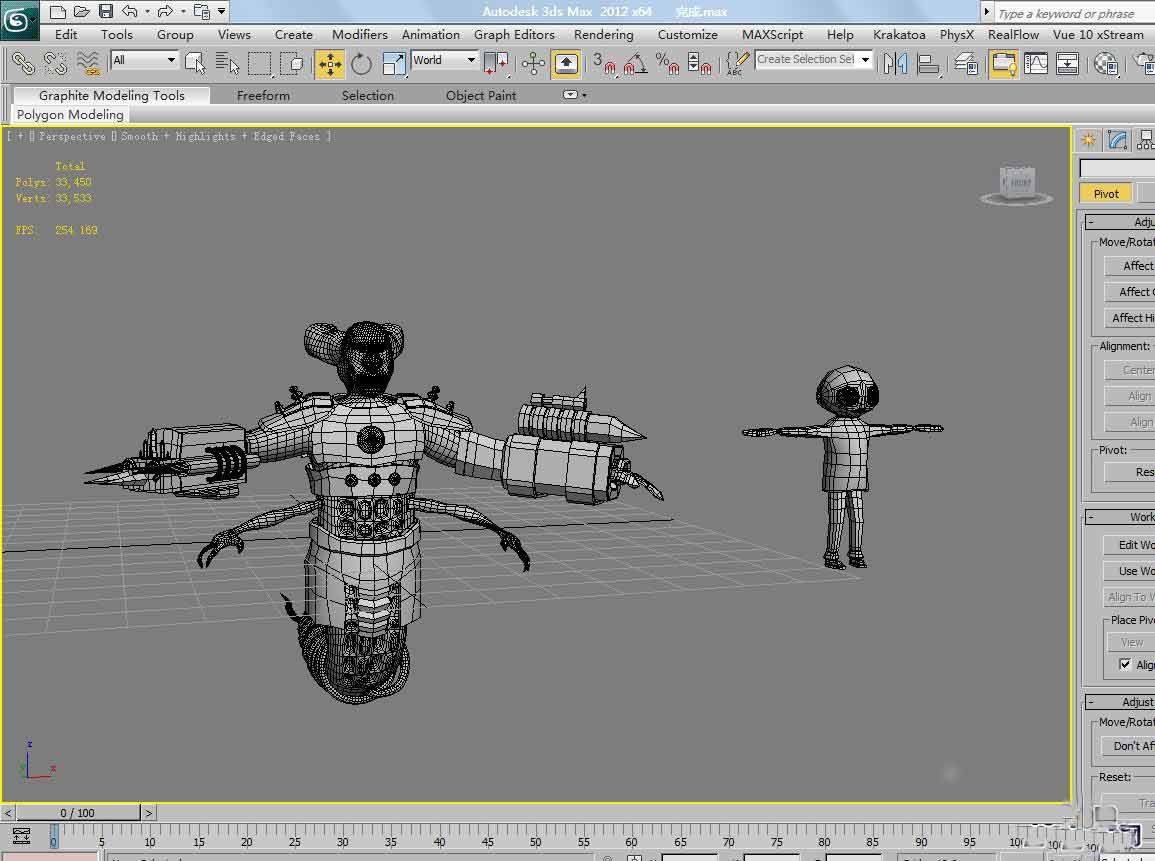Switch to the Freeform ribbon tab
The width and height of the screenshot is (1155, 861).
[x=263, y=96]
